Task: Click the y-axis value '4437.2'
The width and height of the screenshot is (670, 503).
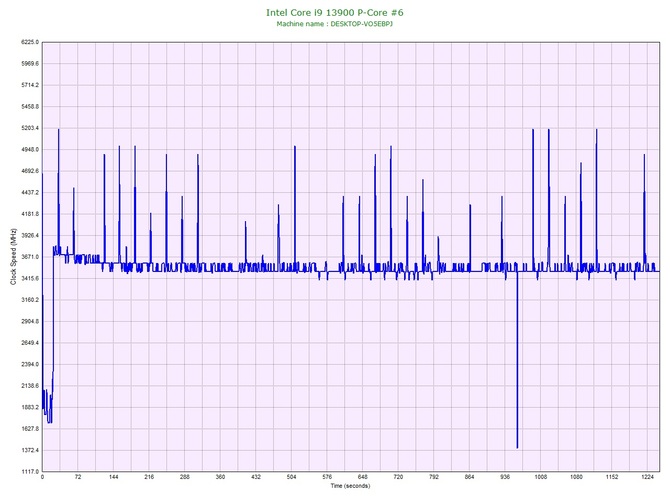Action: tap(30, 193)
